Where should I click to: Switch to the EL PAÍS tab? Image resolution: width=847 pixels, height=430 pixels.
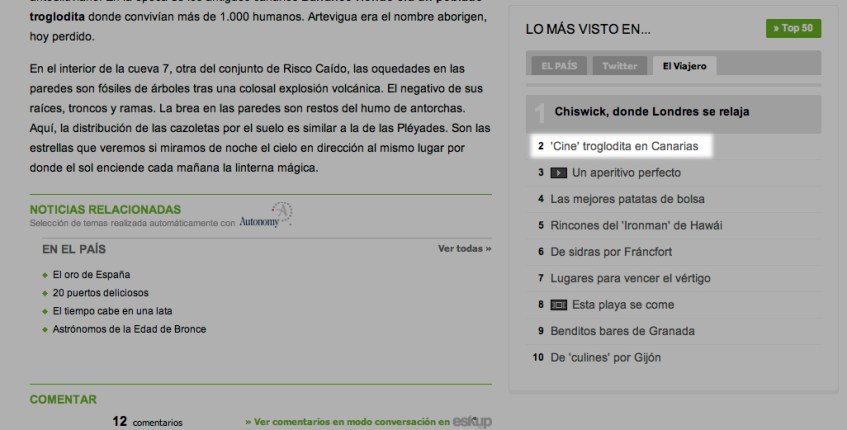pos(559,66)
